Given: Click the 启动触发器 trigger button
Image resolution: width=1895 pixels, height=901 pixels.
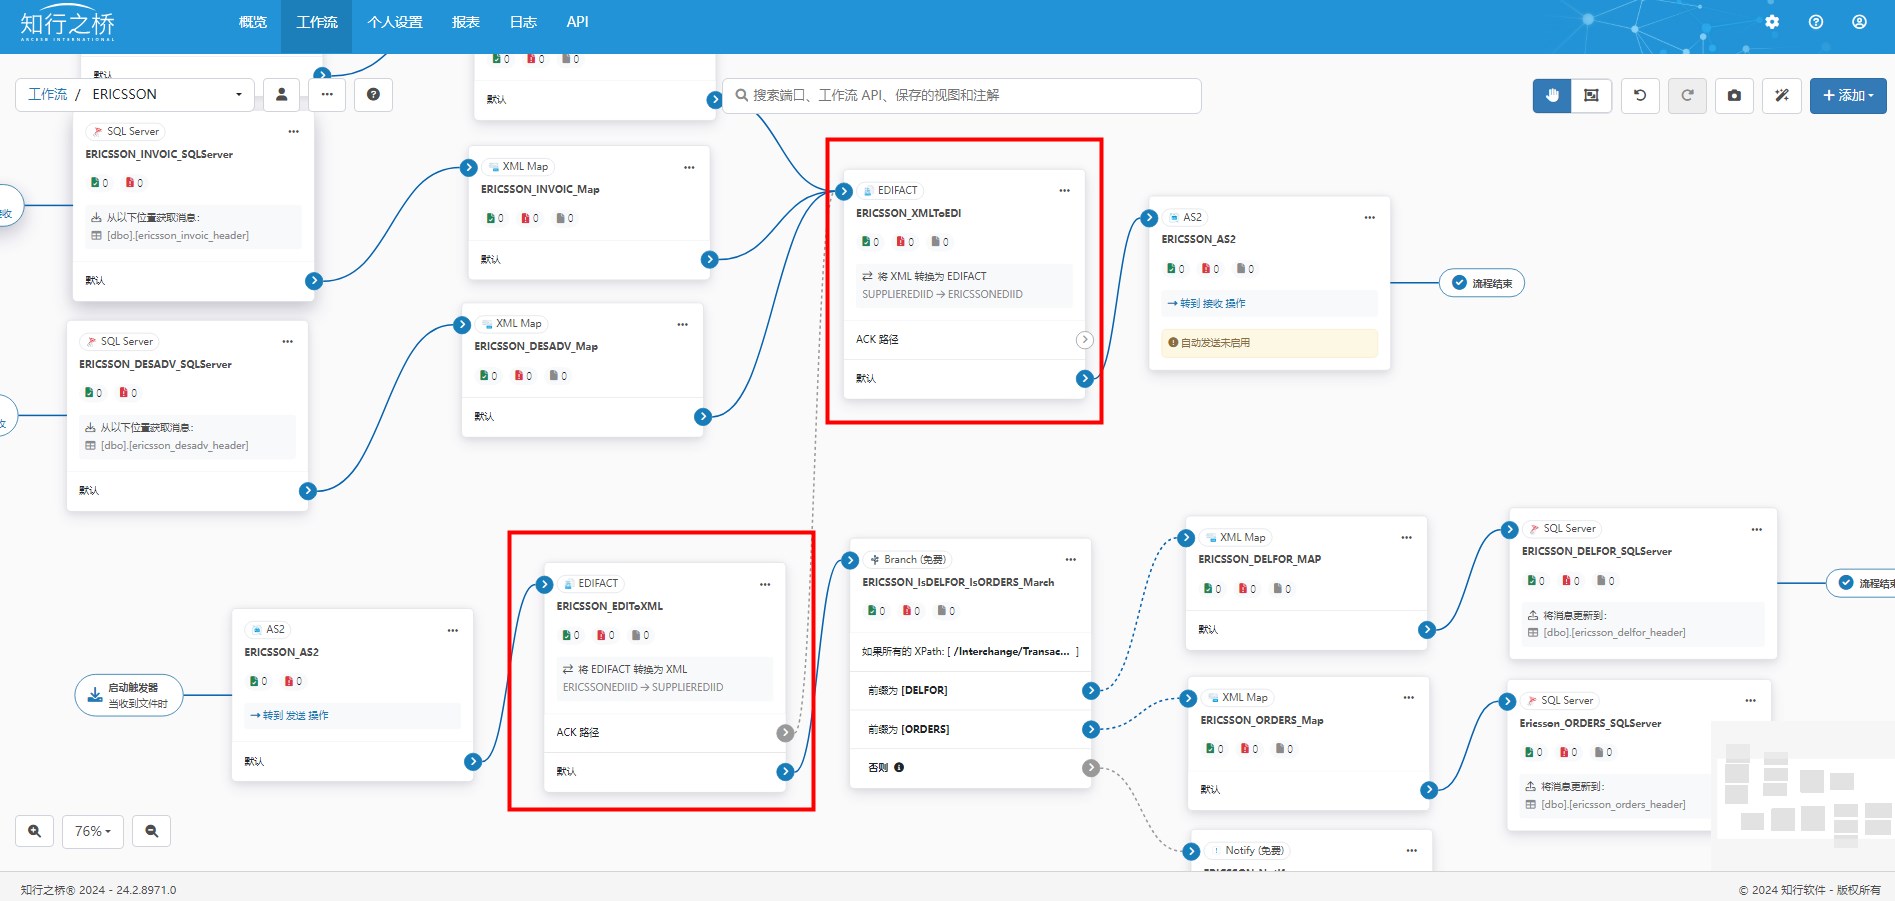Looking at the screenshot, I should coord(130,695).
